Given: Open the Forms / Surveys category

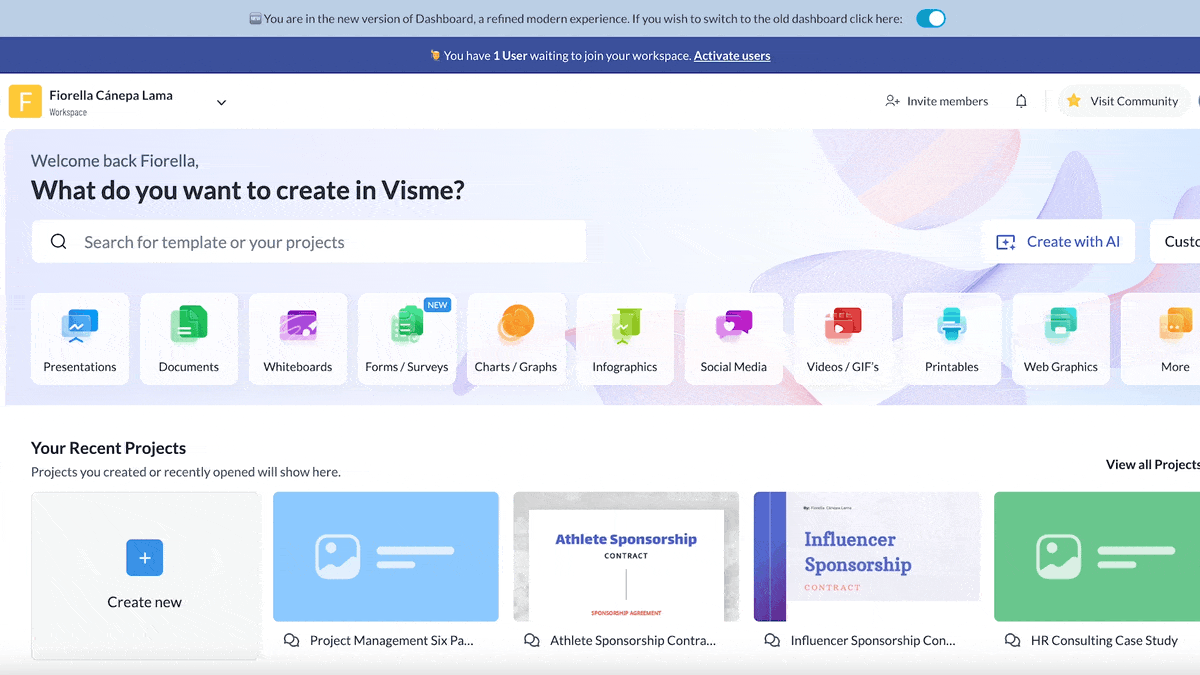Looking at the screenshot, I should pos(407,339).
